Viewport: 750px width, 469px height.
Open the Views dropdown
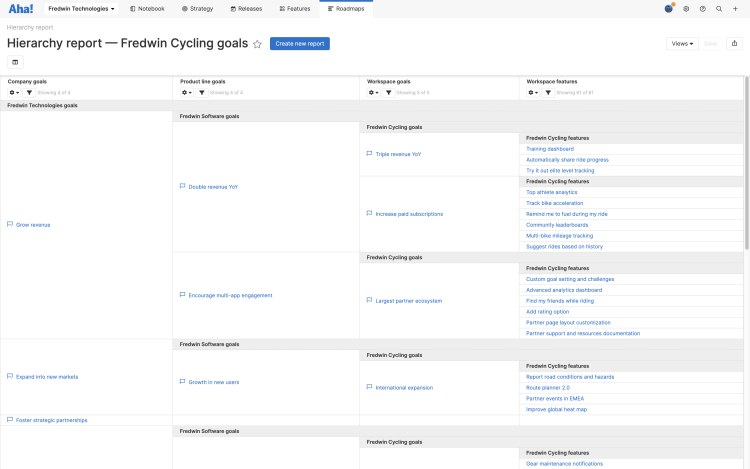[682, 44]
